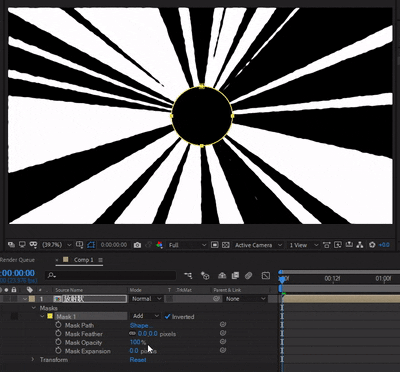Viewport: 400px width, 372px height.
Task: Open the parent None dropdown
Action: coord(245,299)
